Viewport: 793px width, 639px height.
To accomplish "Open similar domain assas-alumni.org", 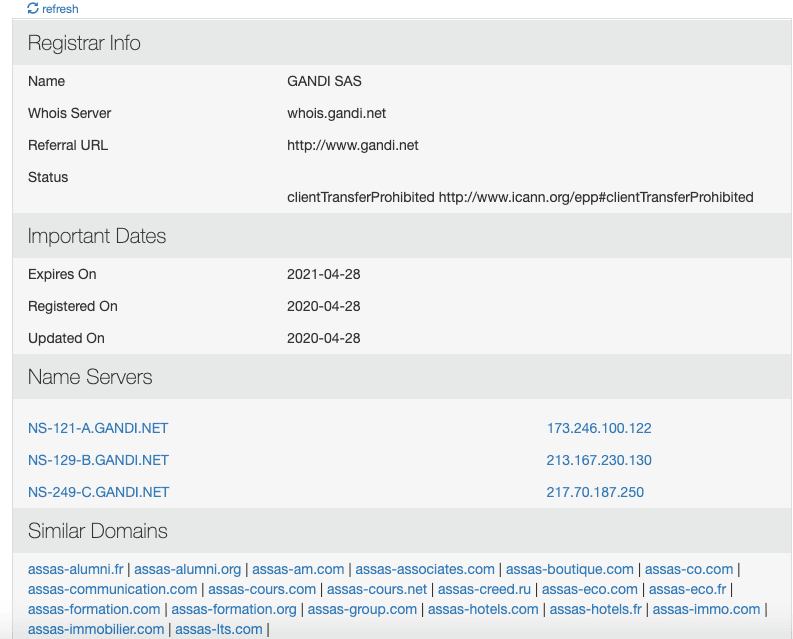I will (x=188, y=569).
